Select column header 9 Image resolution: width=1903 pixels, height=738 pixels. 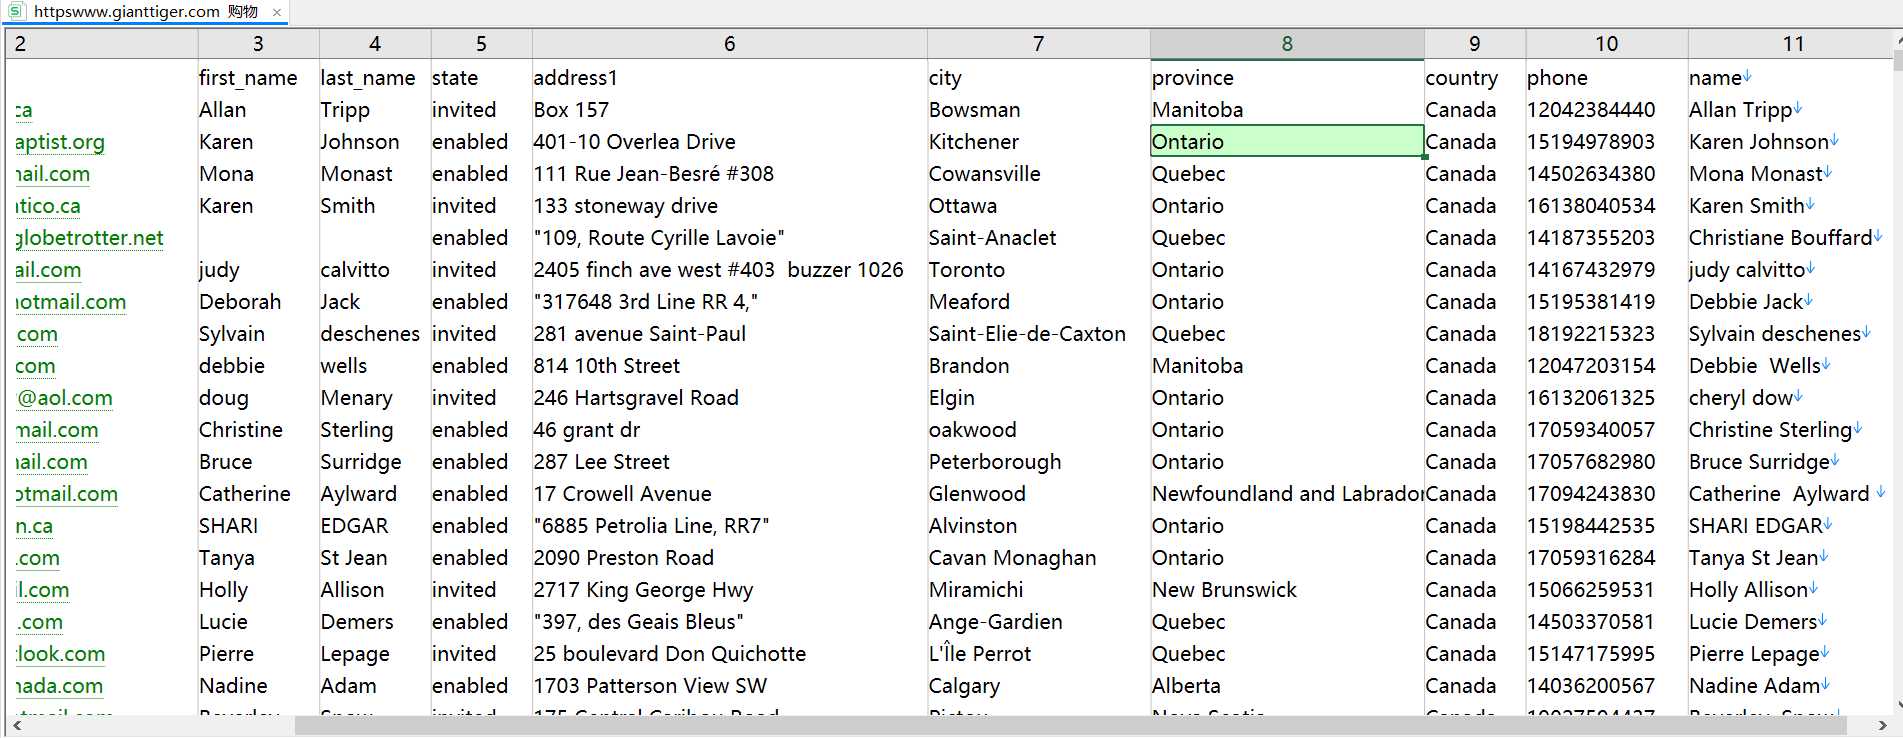pyautogui.click(x=1474, y=44)
